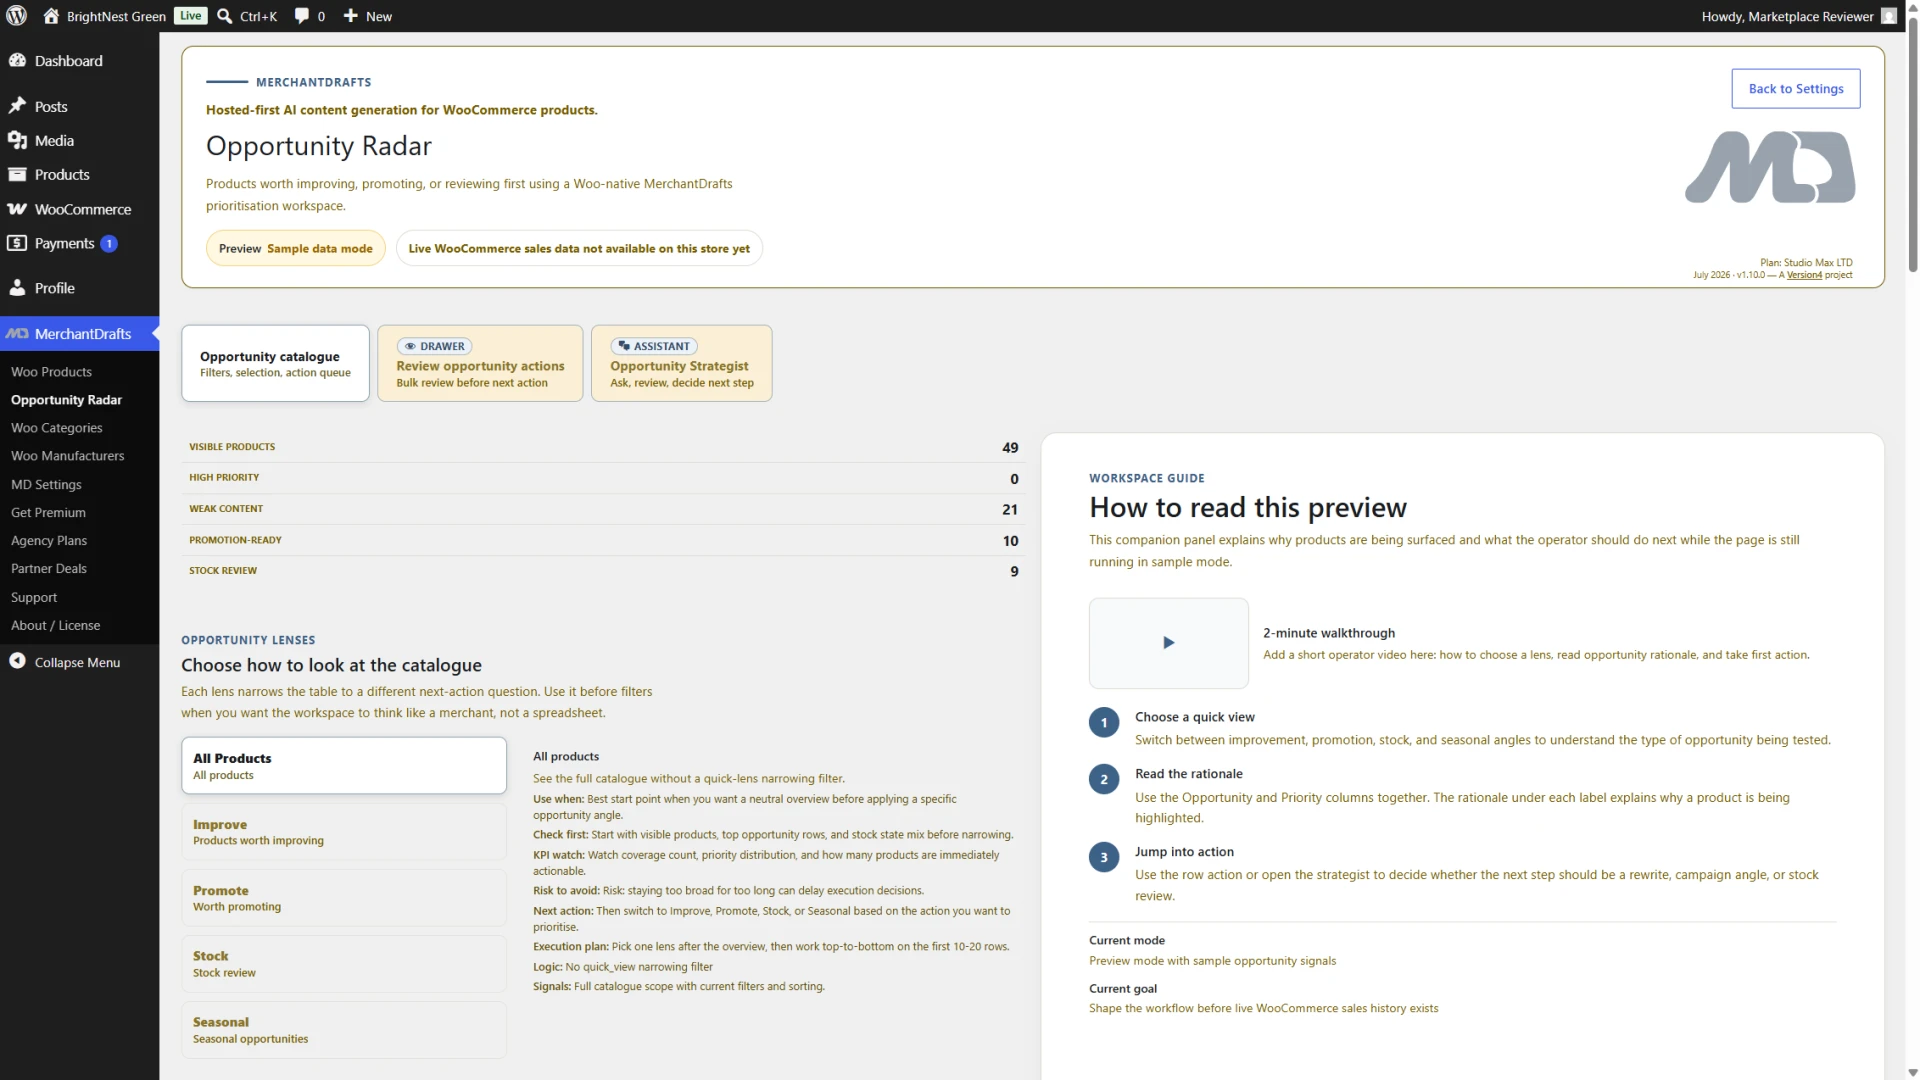Click Back to Settings button

point(1795,89)
